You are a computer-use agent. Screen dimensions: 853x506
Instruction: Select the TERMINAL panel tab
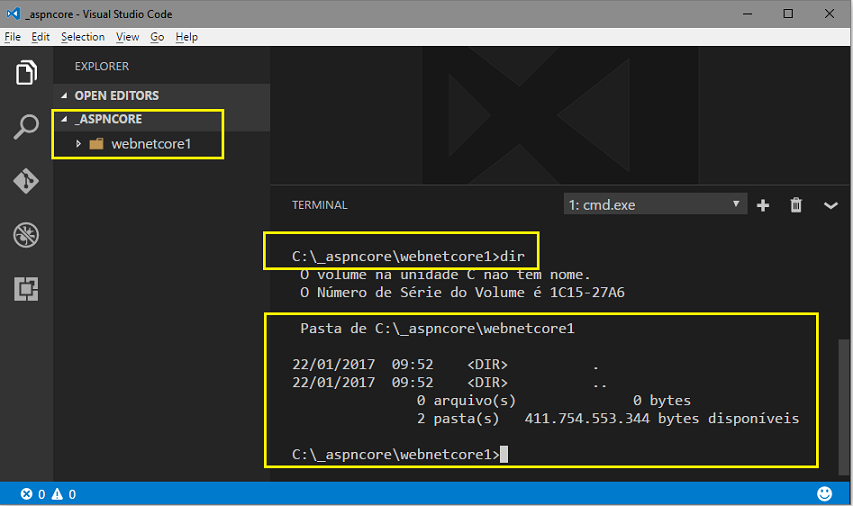point(319,205)
